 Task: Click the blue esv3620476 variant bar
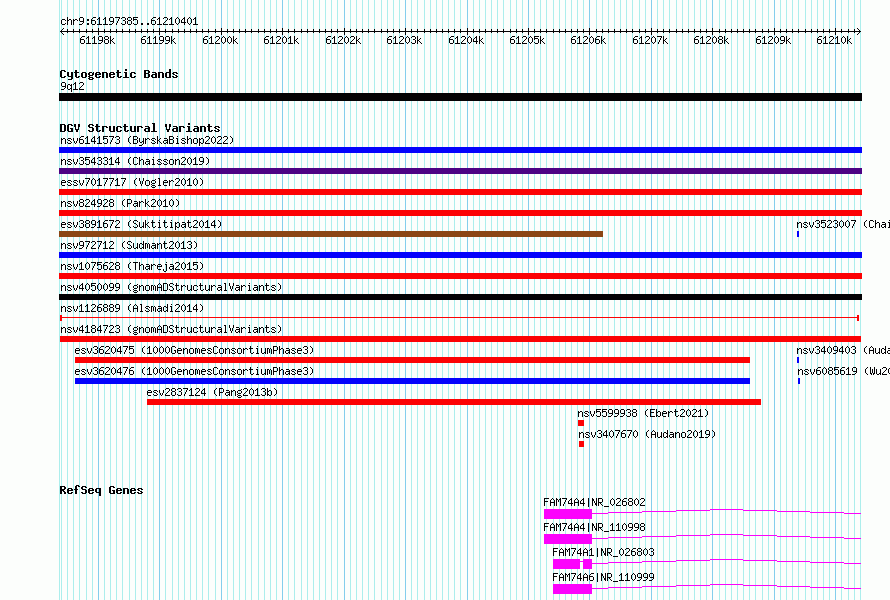tap(412, 381)
